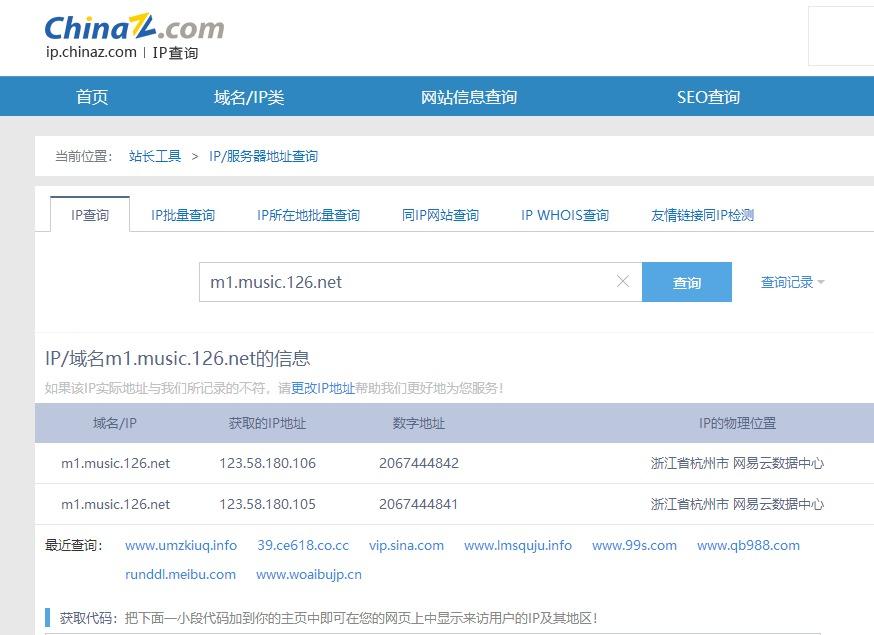Viewport: 874px width, 635px height.
Task: Open recent query www.qb988.com
Action: point(748,545)
